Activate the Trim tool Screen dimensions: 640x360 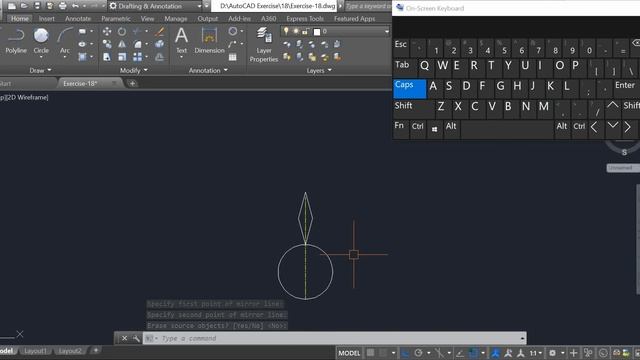[x=137, y=31]
